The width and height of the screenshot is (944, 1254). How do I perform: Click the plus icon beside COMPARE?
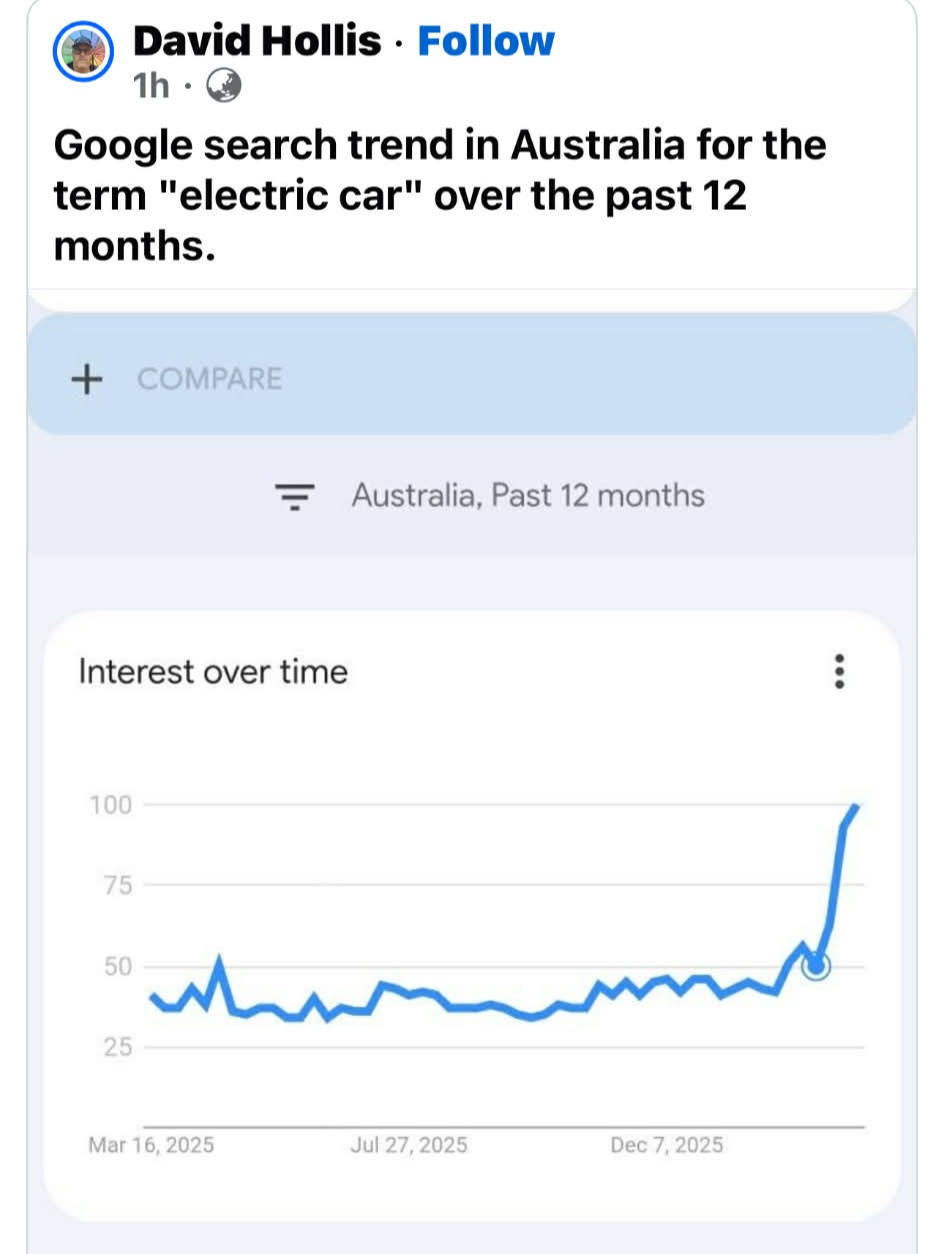coord(88,379)
